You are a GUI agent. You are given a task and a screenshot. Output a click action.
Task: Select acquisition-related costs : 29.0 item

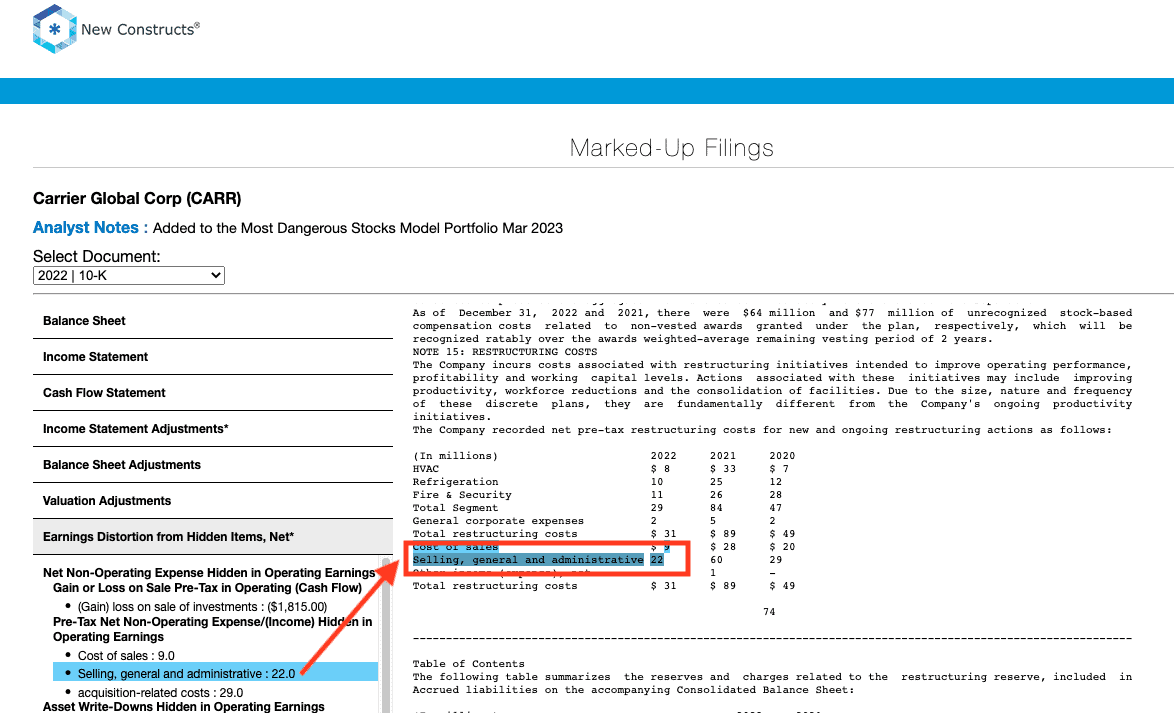pos(160,693)
